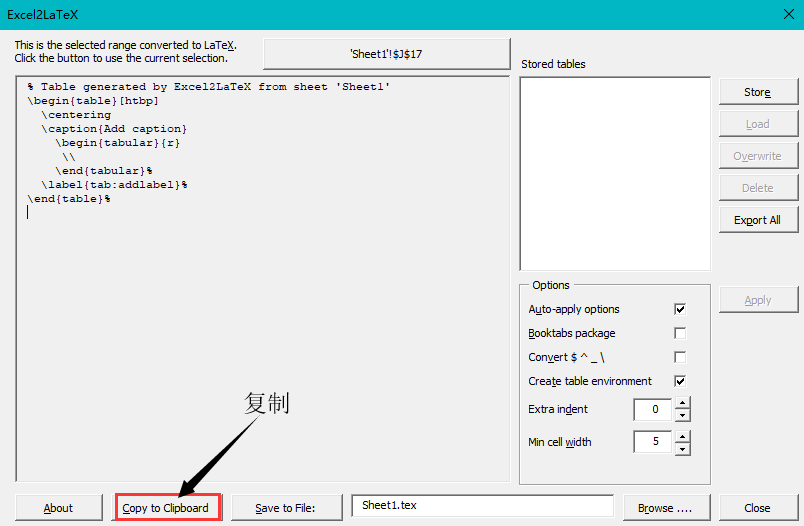Enable the Booktabs package checkbox
The width and height of the screenshot is (804, 526).
[x=680, y=333]
